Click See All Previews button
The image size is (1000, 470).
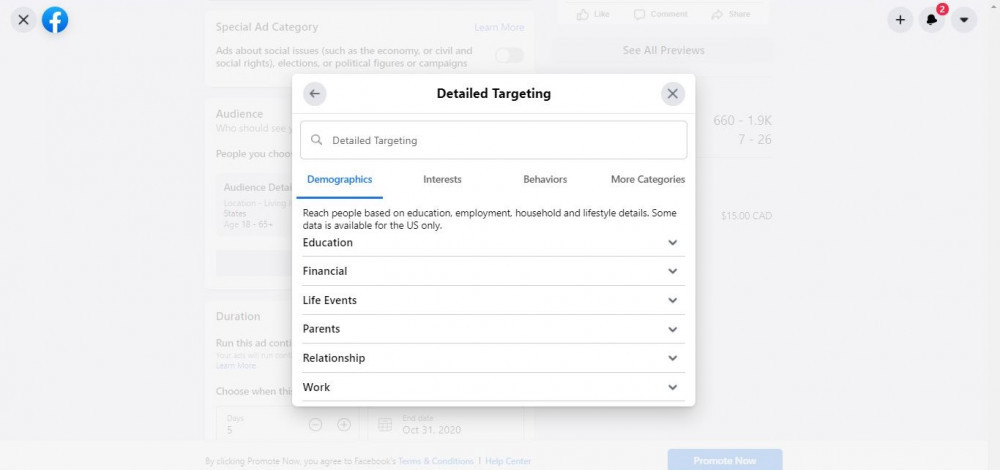[x=663, y=50]
